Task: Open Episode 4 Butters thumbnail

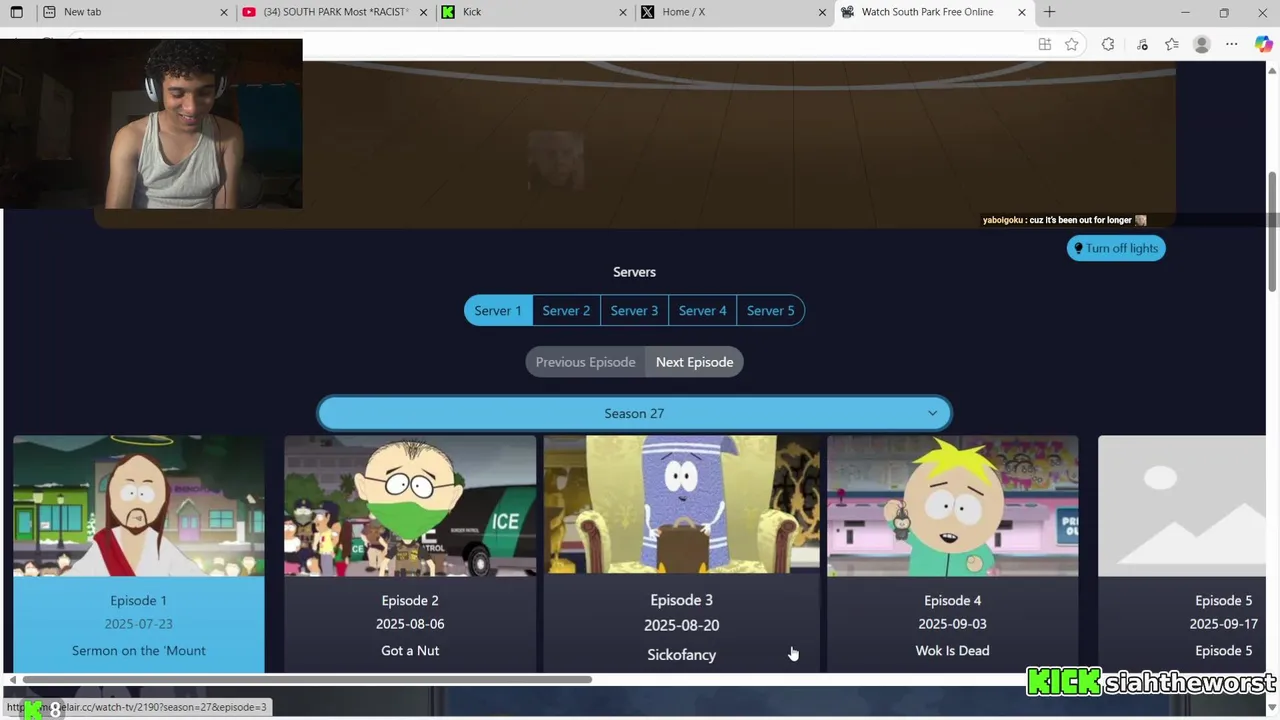Action: click(953, 506)
